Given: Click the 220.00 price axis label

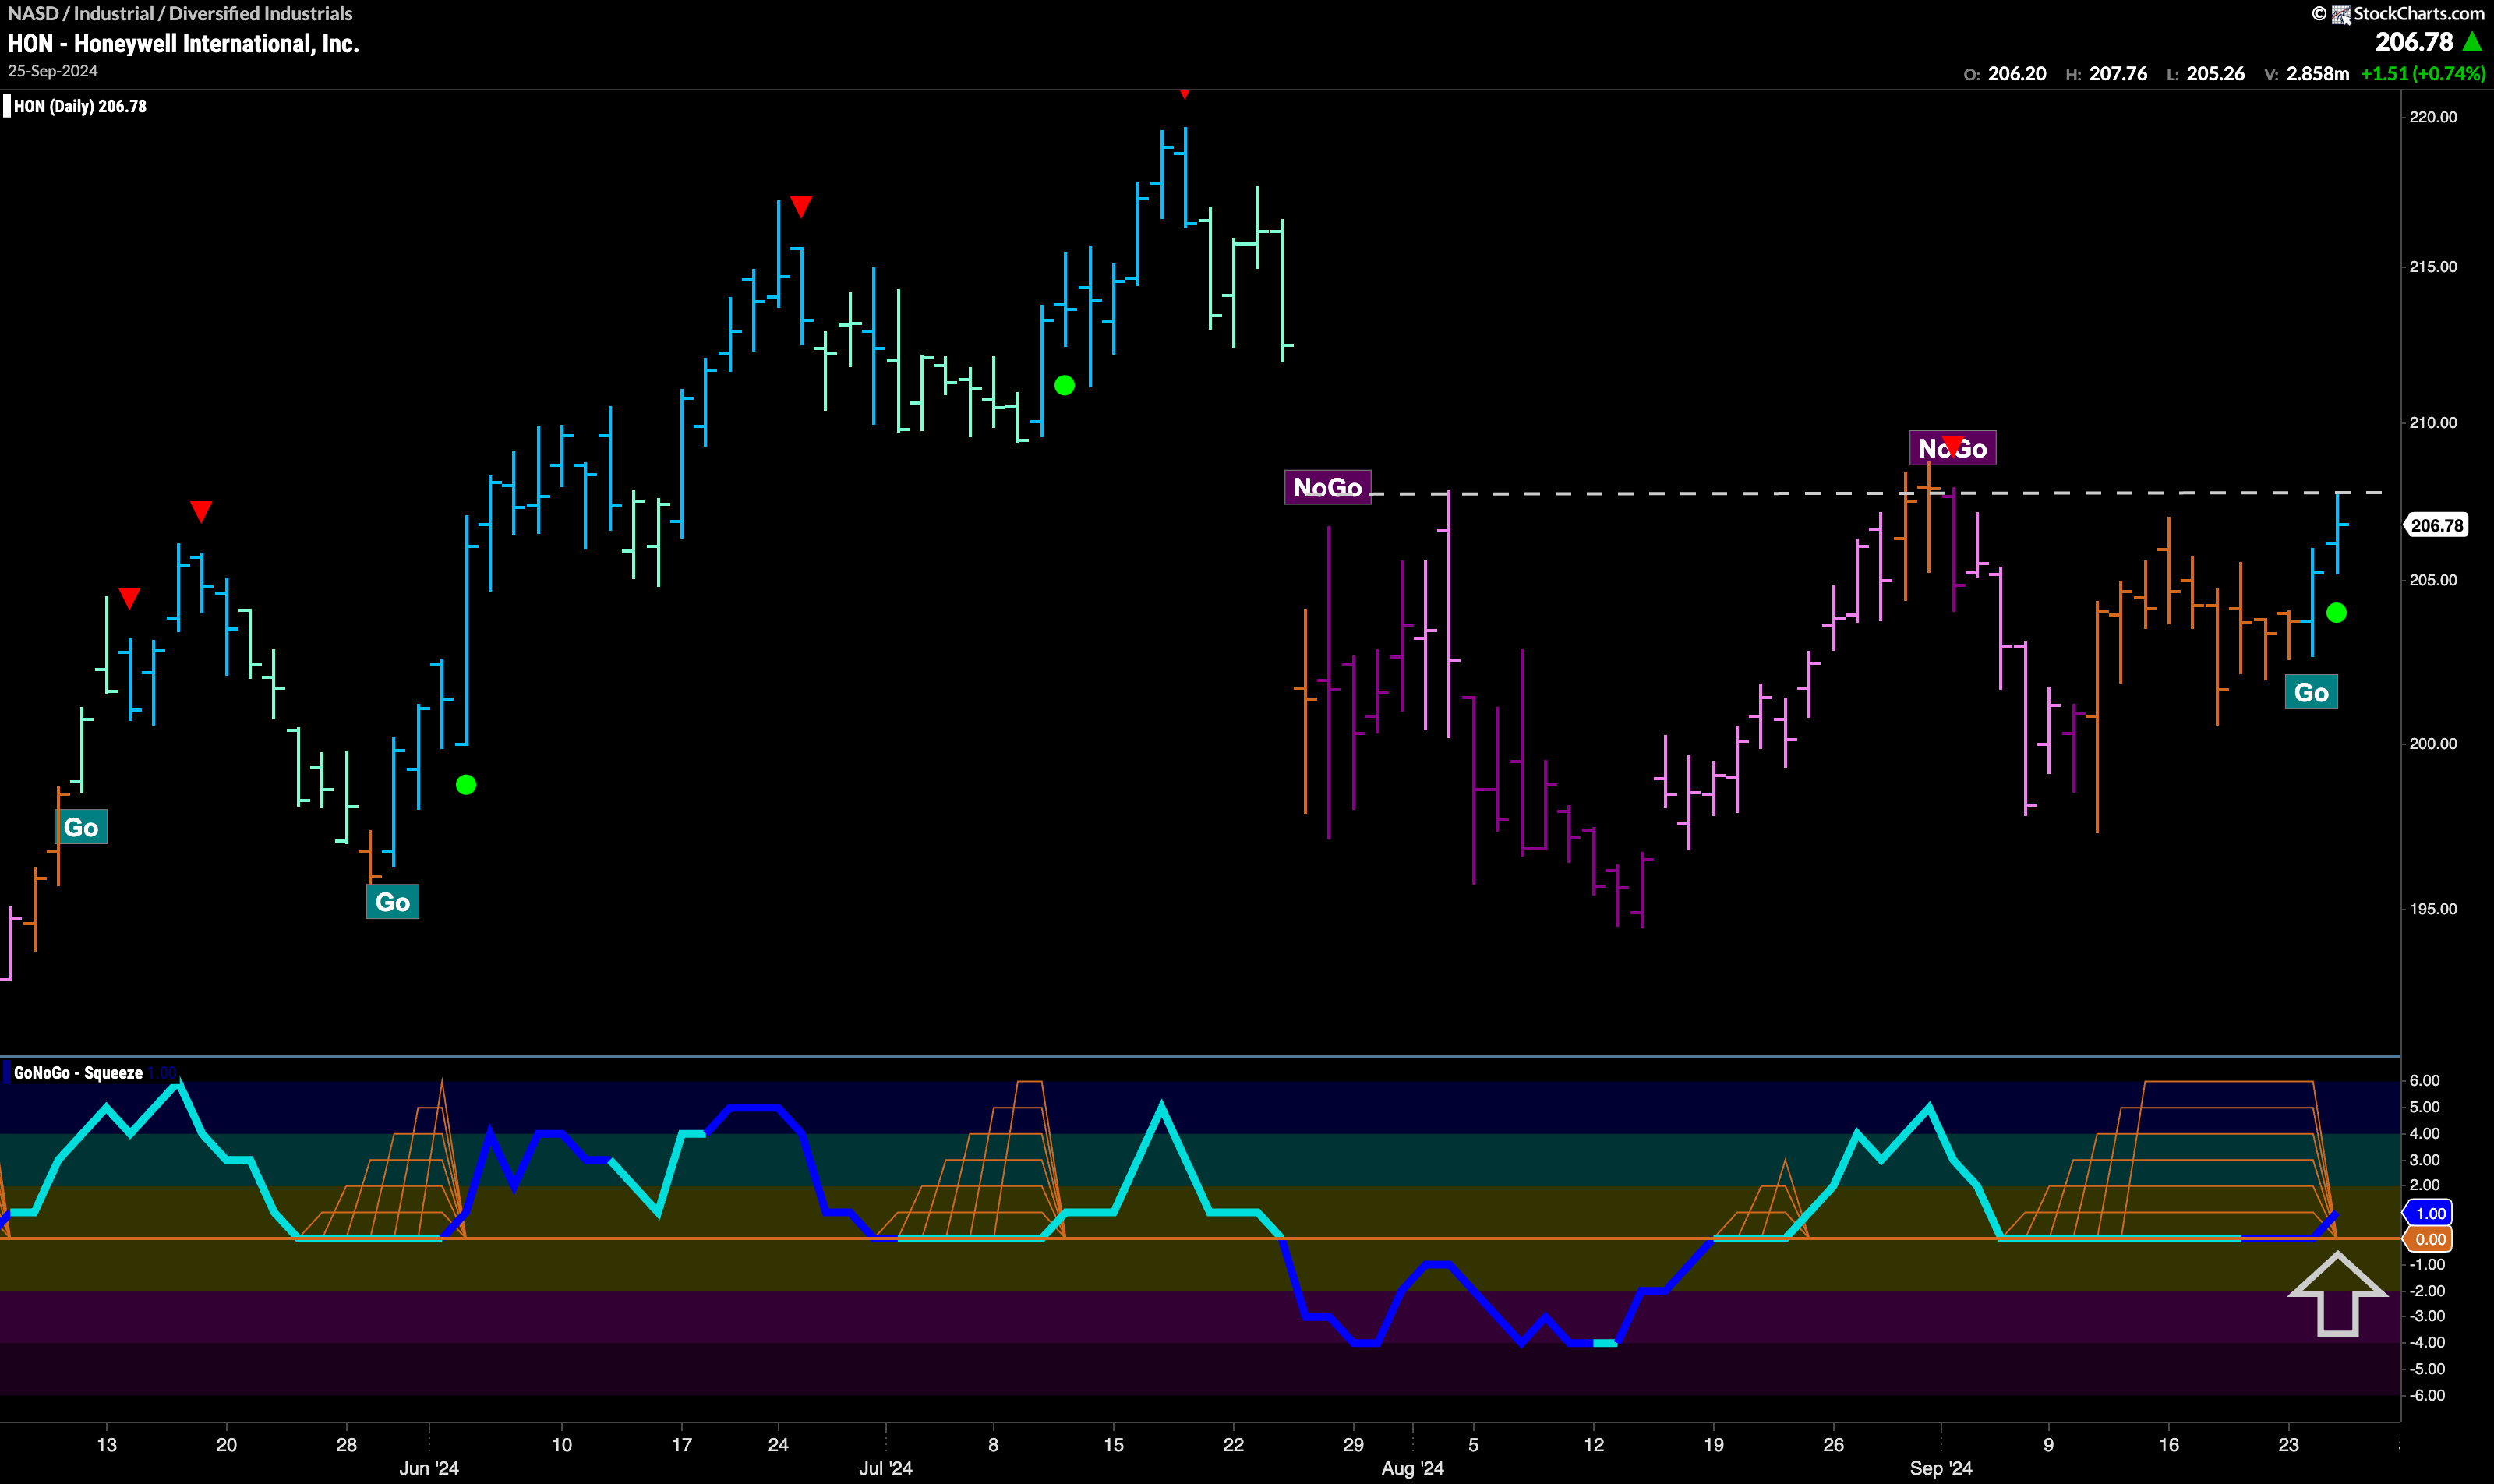Looking at the screenshot, I should coord(2433,117).
